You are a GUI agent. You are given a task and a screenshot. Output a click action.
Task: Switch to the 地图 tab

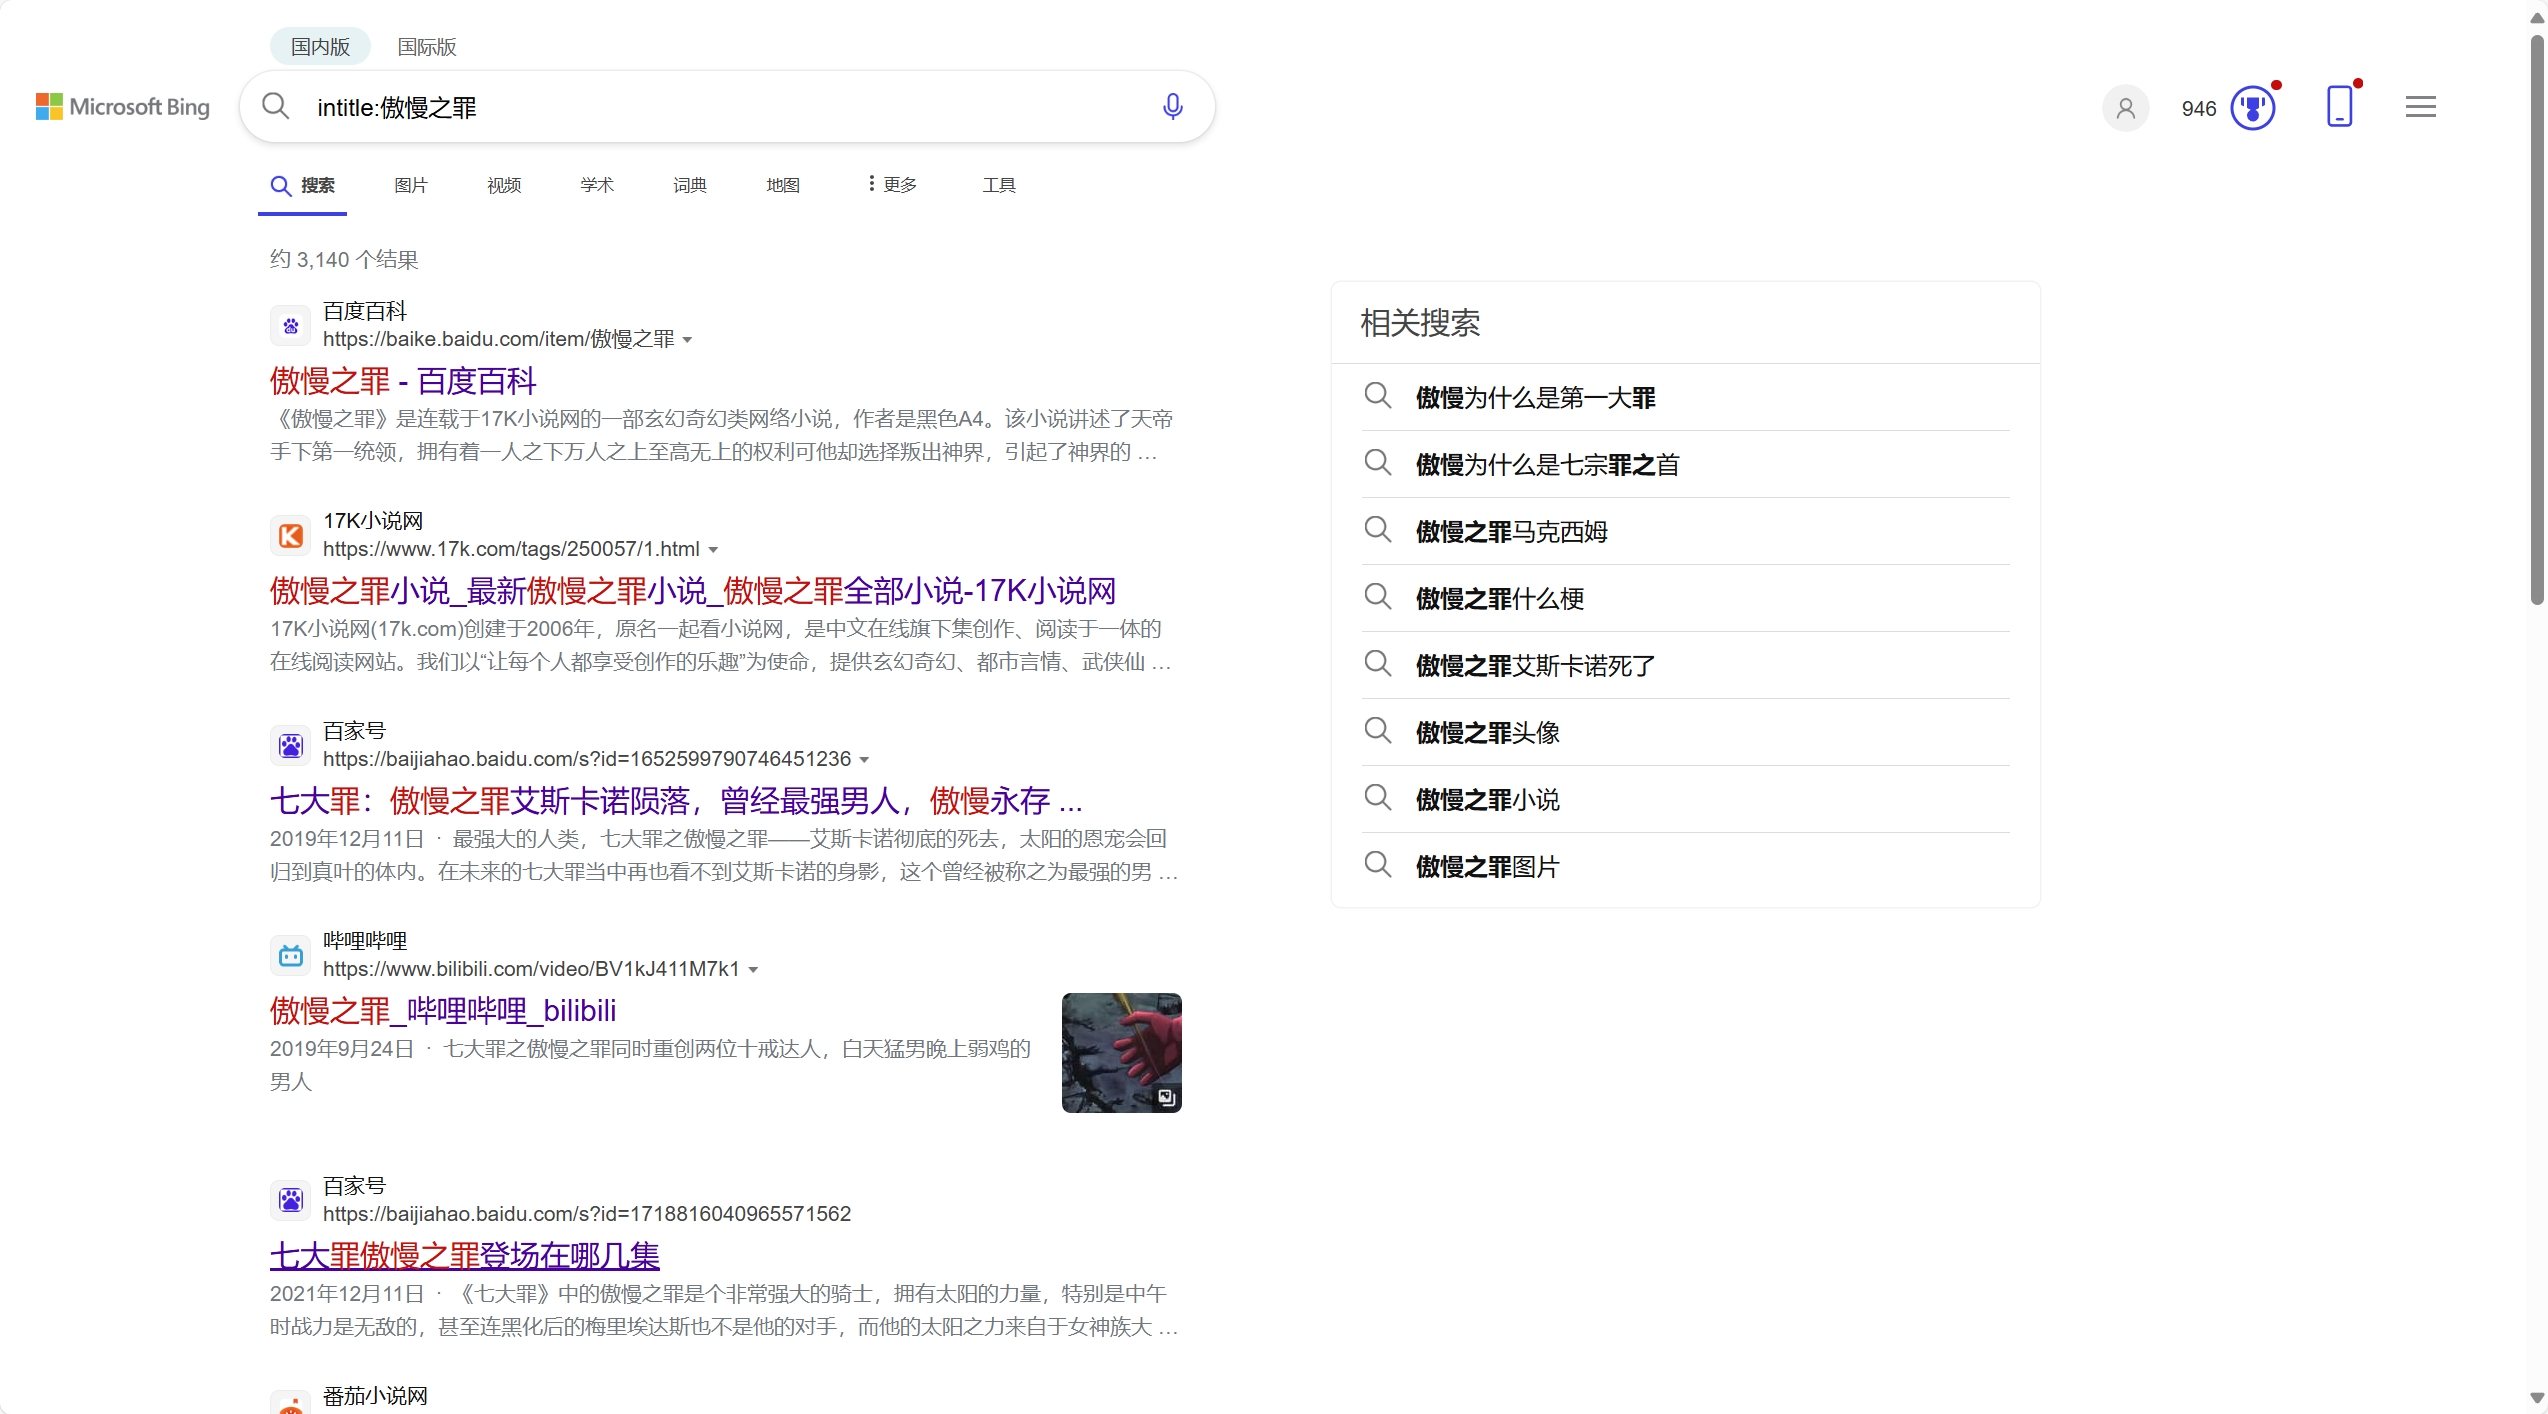coord(783,185)
